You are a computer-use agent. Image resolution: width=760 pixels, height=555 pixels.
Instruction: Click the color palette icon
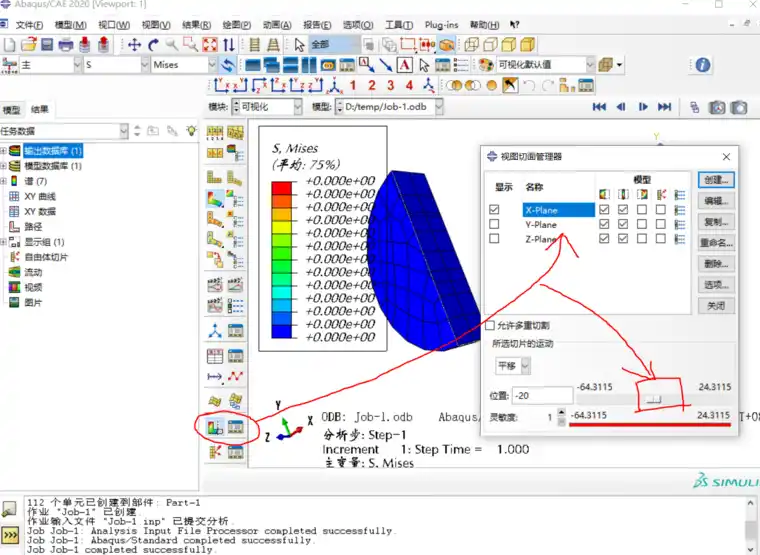pos(485,64)
